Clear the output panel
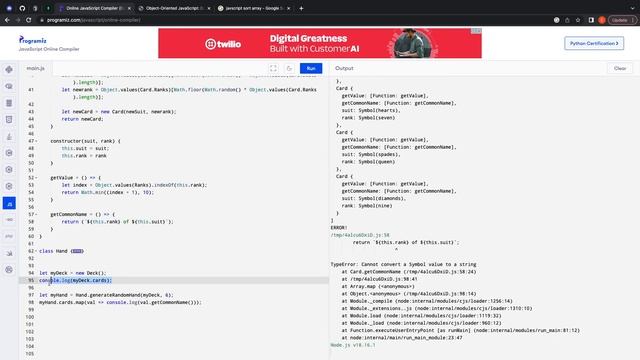 click(x=620, y=69)
